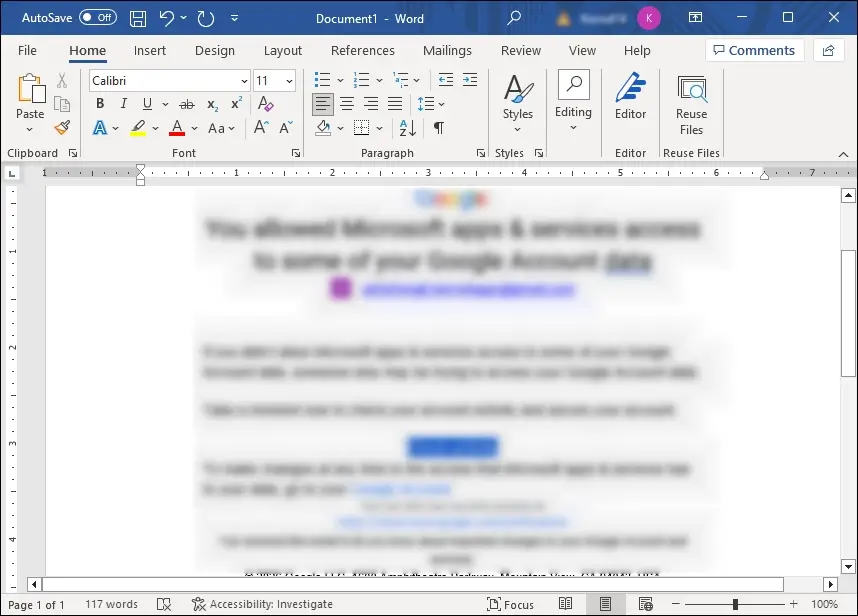Select the Format Painter brush
This screenshot has height=616, width=858.
(x=62, y=127)
